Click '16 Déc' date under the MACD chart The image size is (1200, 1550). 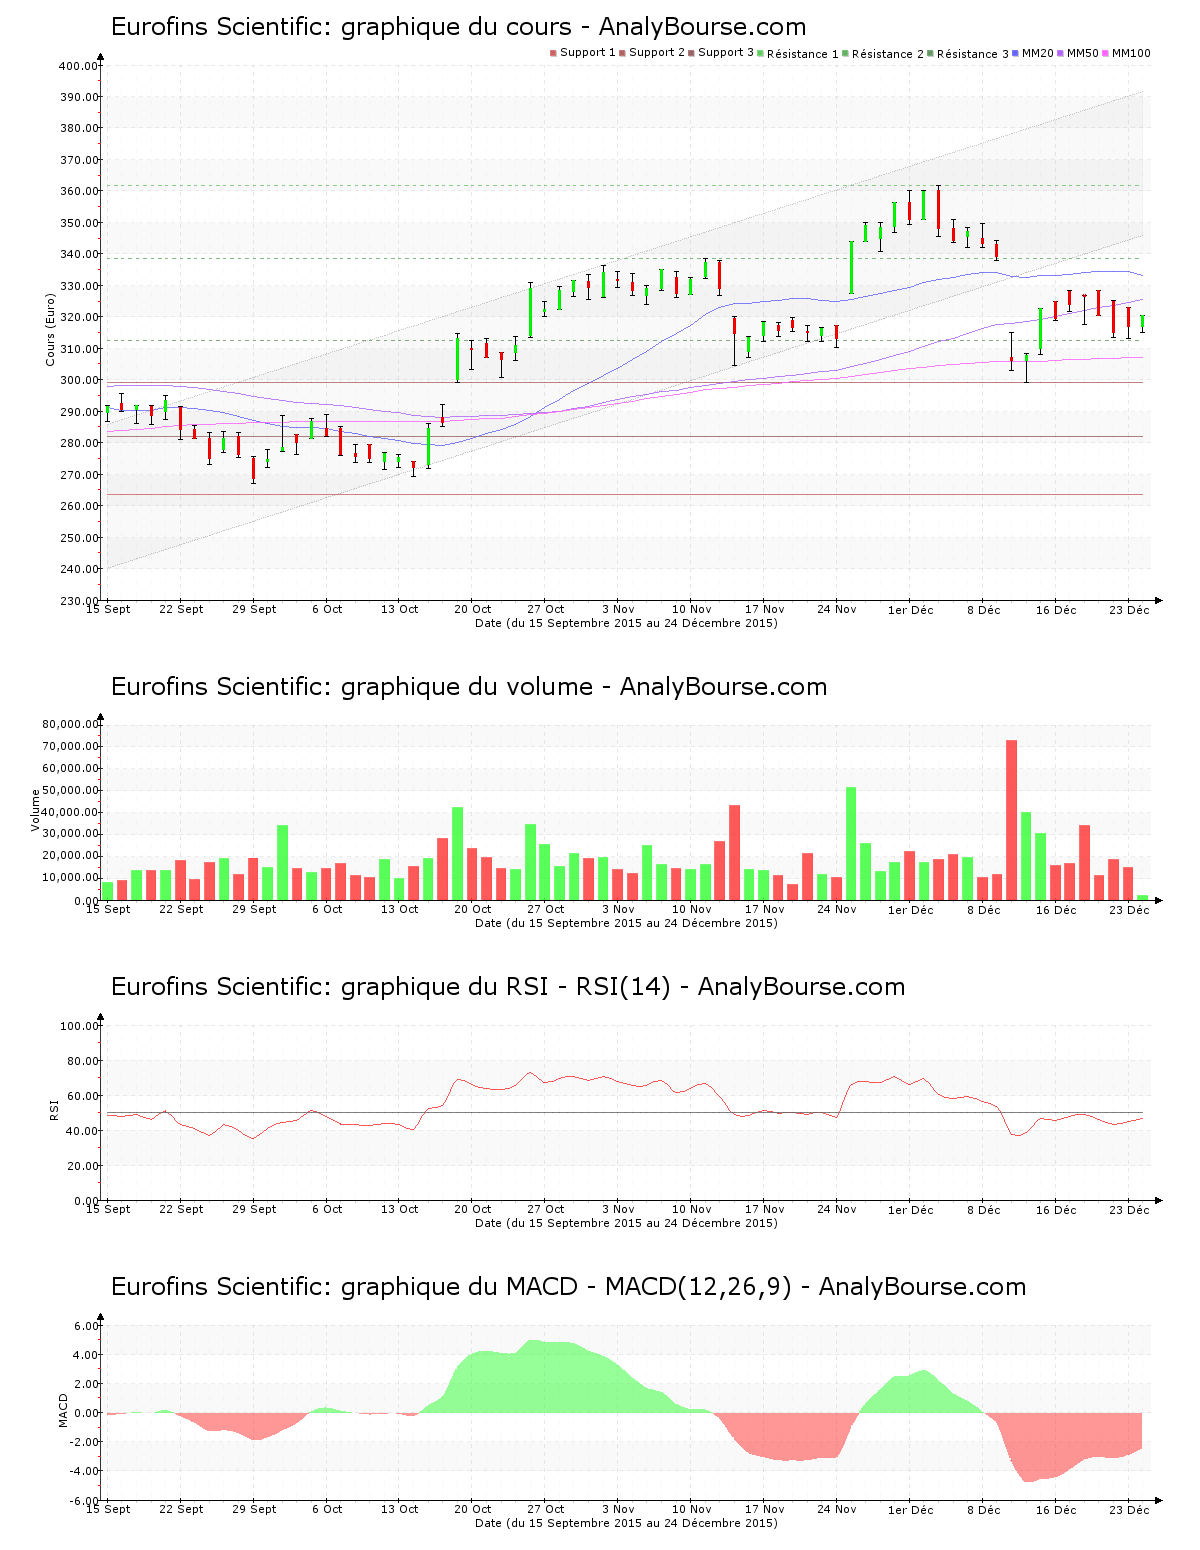coord(1056,1509)
